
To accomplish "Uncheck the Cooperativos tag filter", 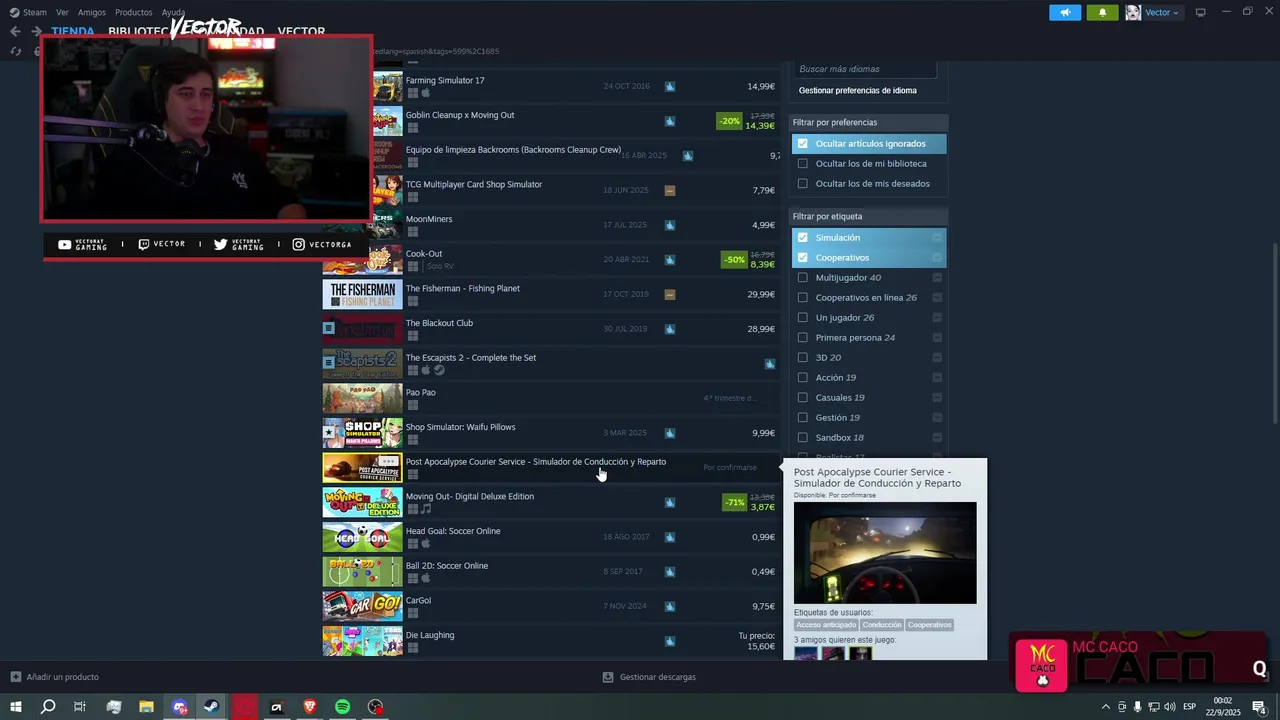I will click(x=802, y=258).
